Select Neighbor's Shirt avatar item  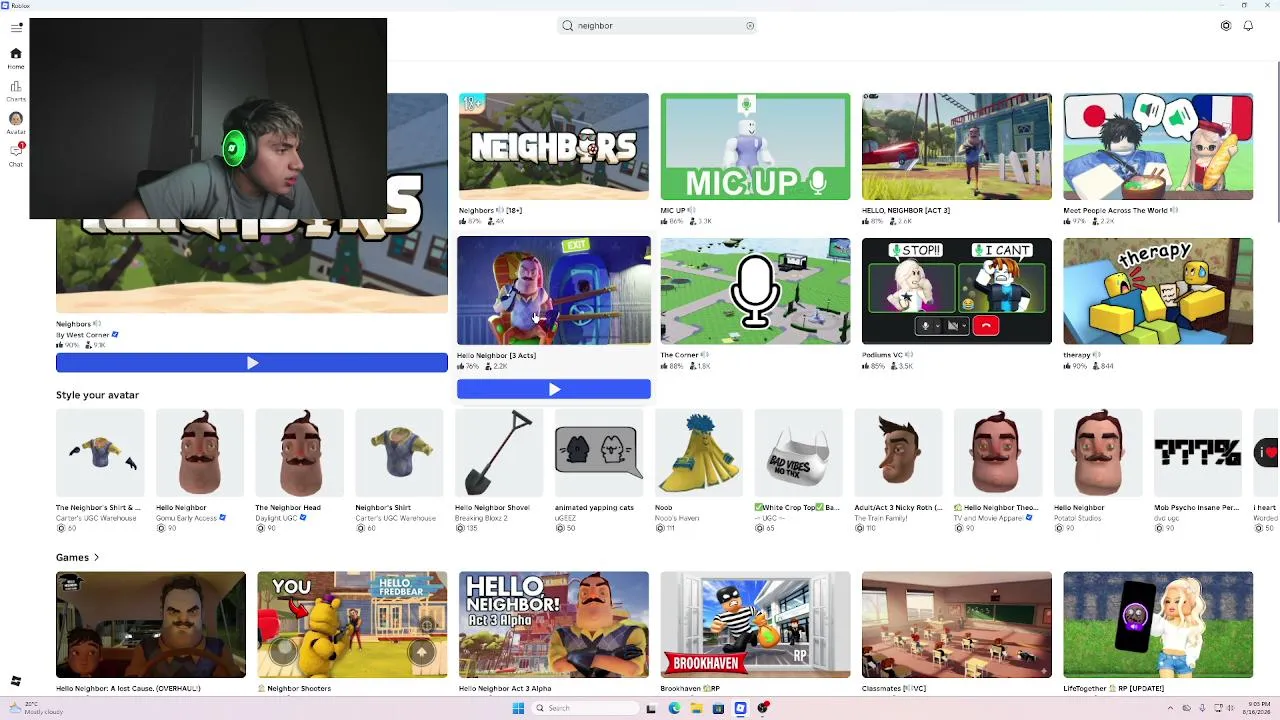click(399, 453)
